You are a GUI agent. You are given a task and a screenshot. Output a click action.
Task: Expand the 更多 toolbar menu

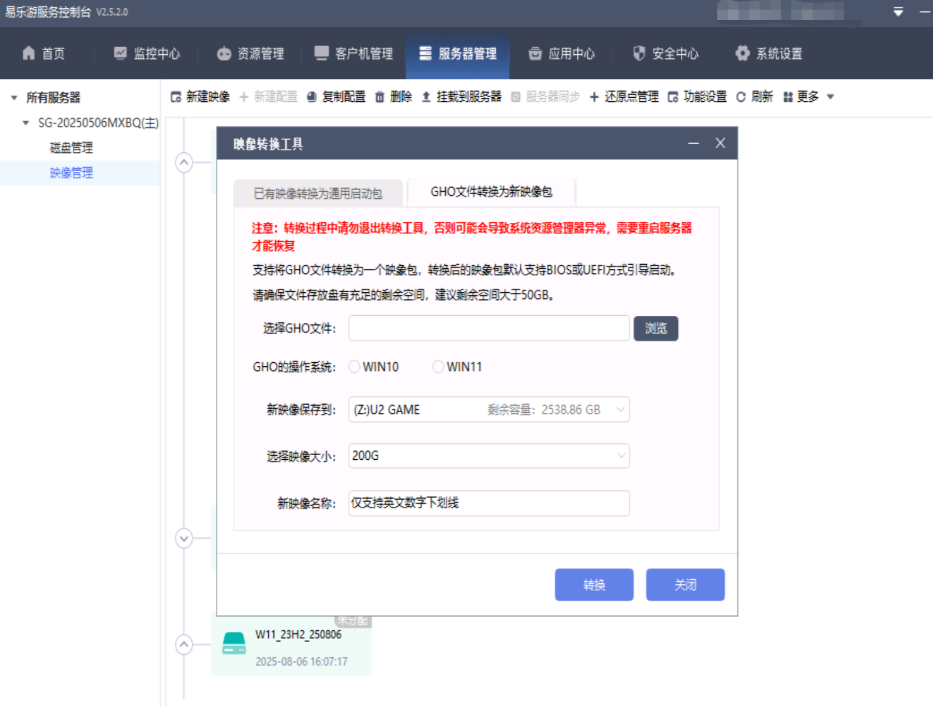click(x=808, y=97)
